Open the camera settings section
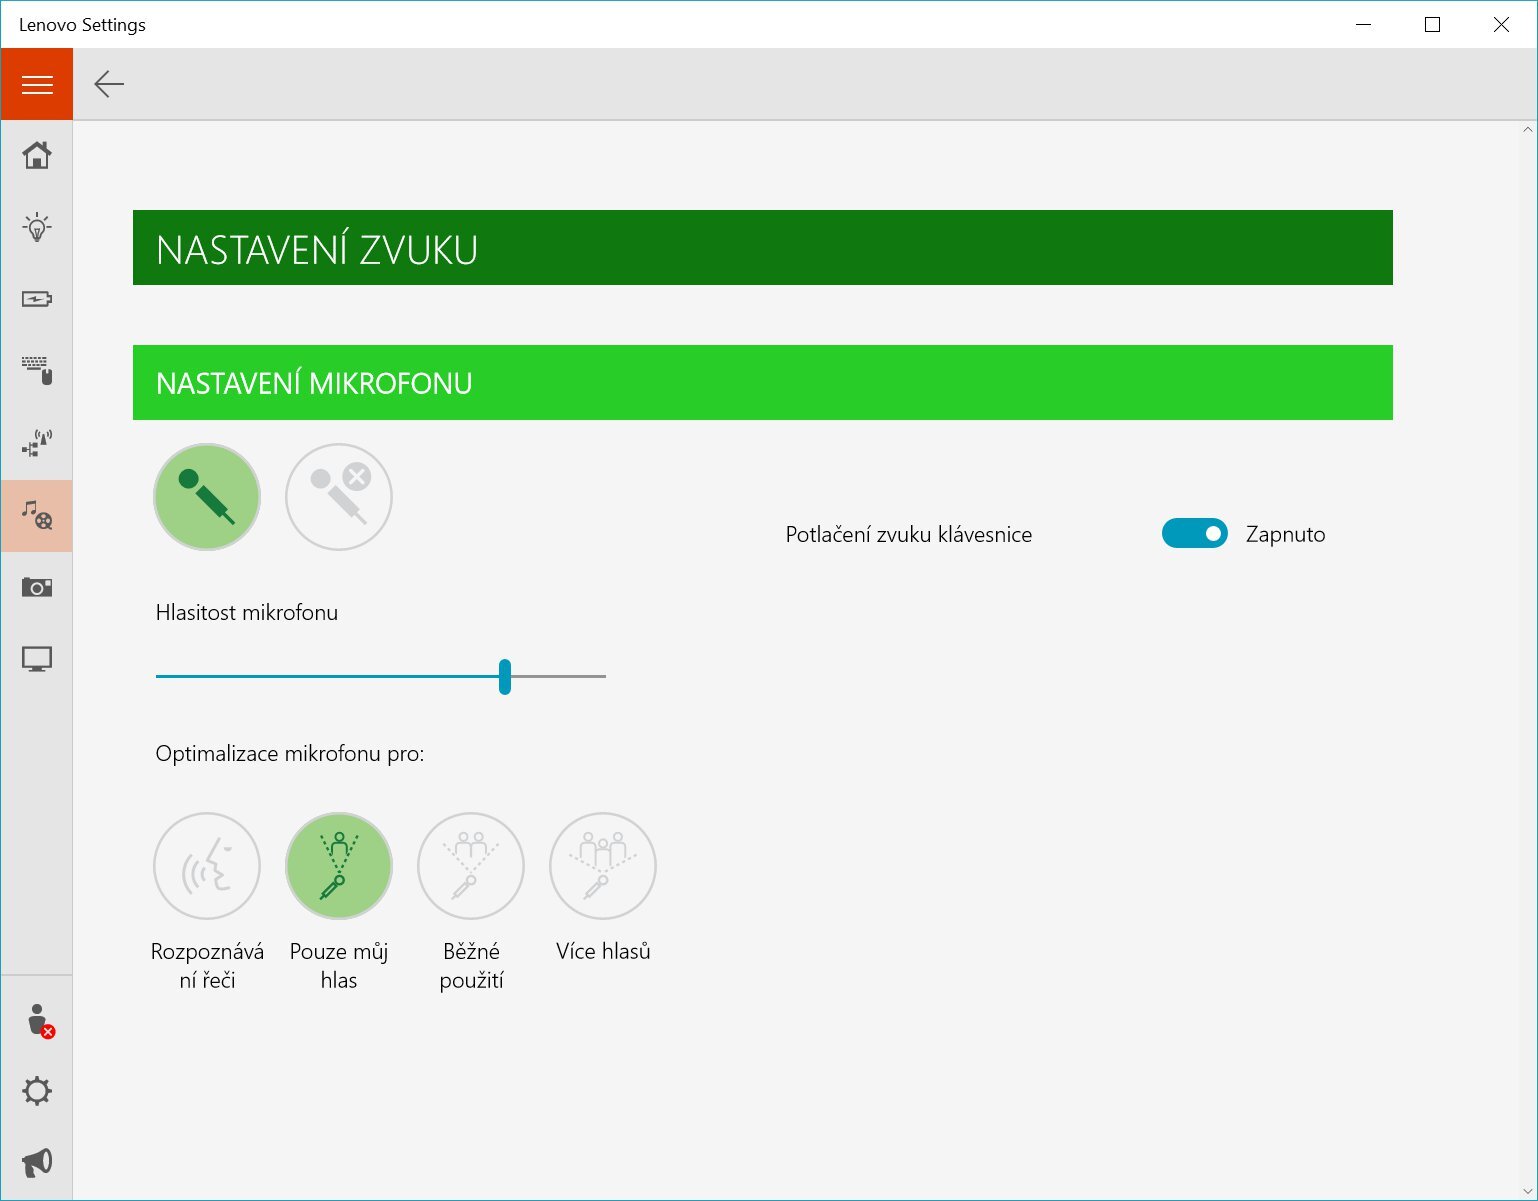The height and width of the screenshot is (1201, 1538). (x=37, y=587)
